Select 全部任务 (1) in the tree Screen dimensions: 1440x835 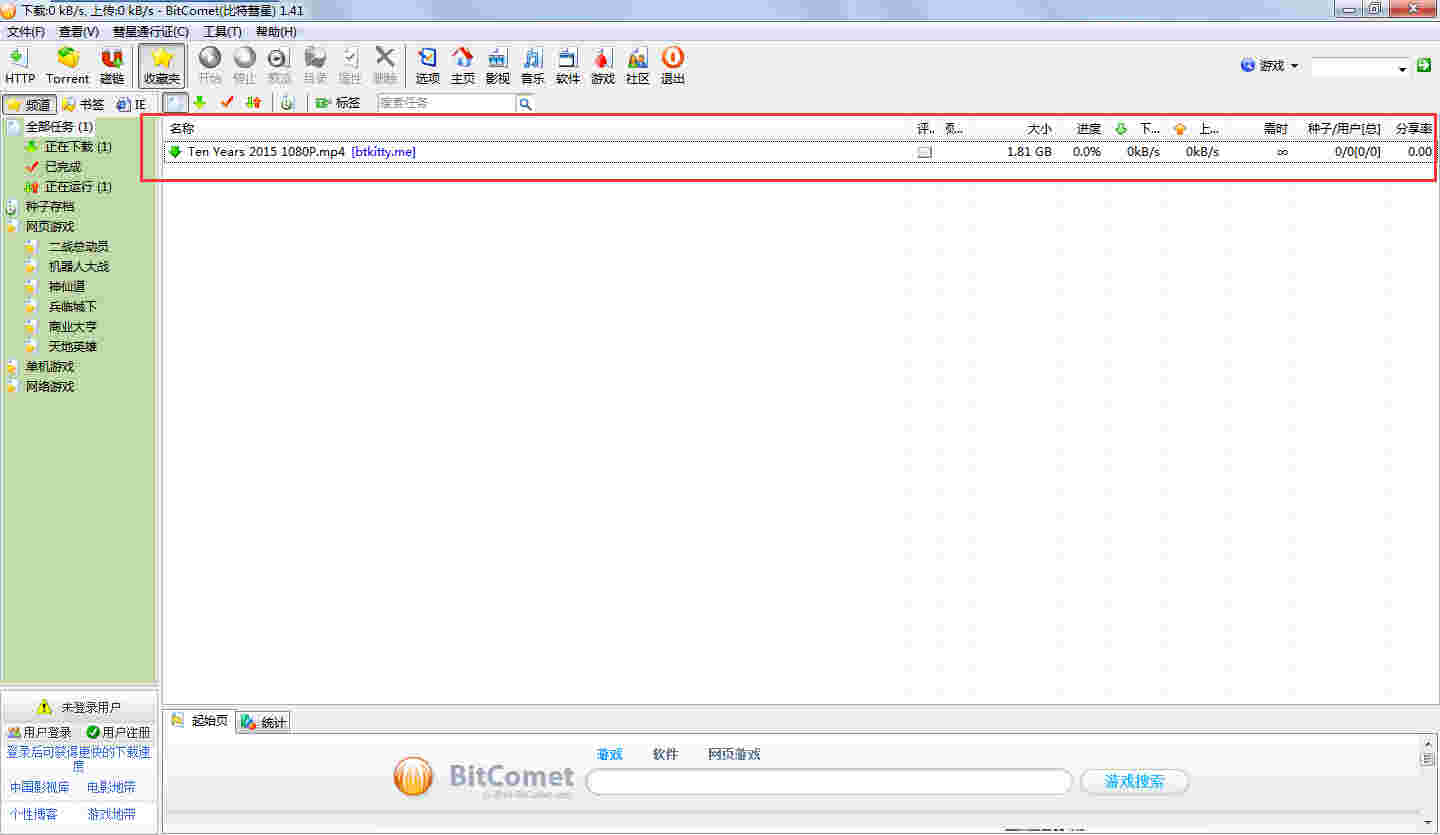pos(59,127)
